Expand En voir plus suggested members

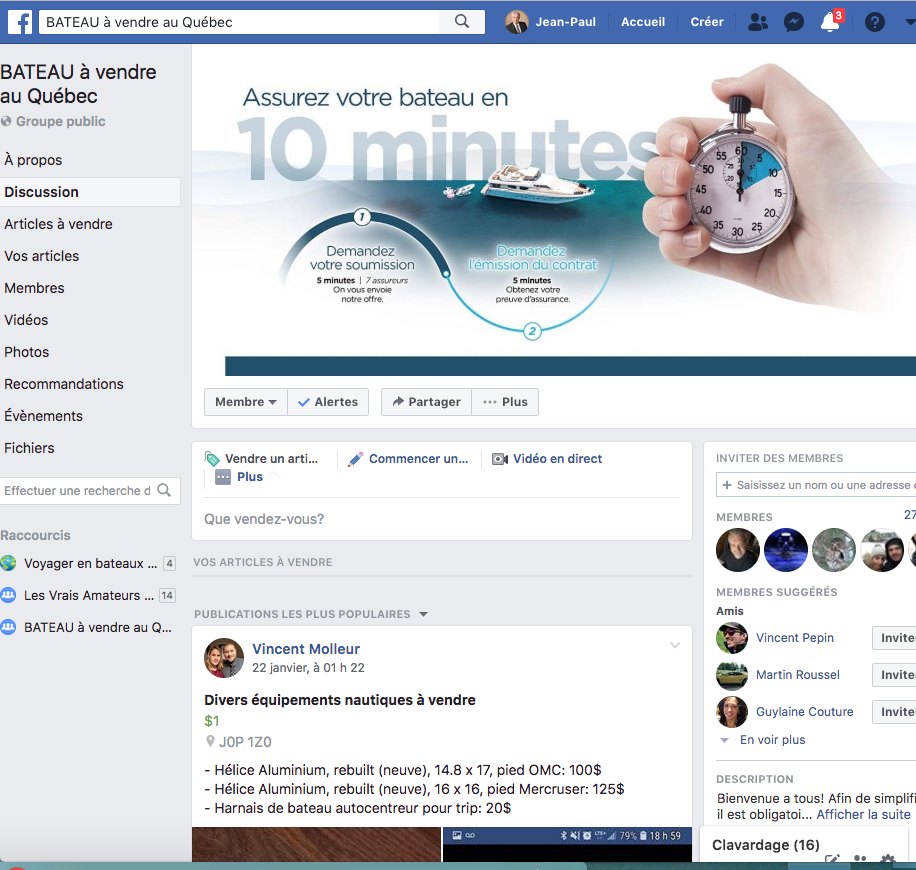(772, 740)
